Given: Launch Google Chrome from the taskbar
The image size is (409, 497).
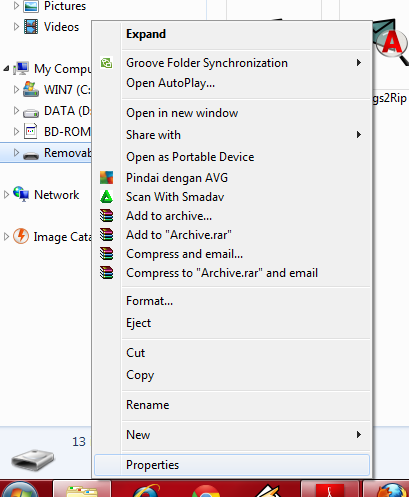Looking at the screenshot, I should coord(206,491).
